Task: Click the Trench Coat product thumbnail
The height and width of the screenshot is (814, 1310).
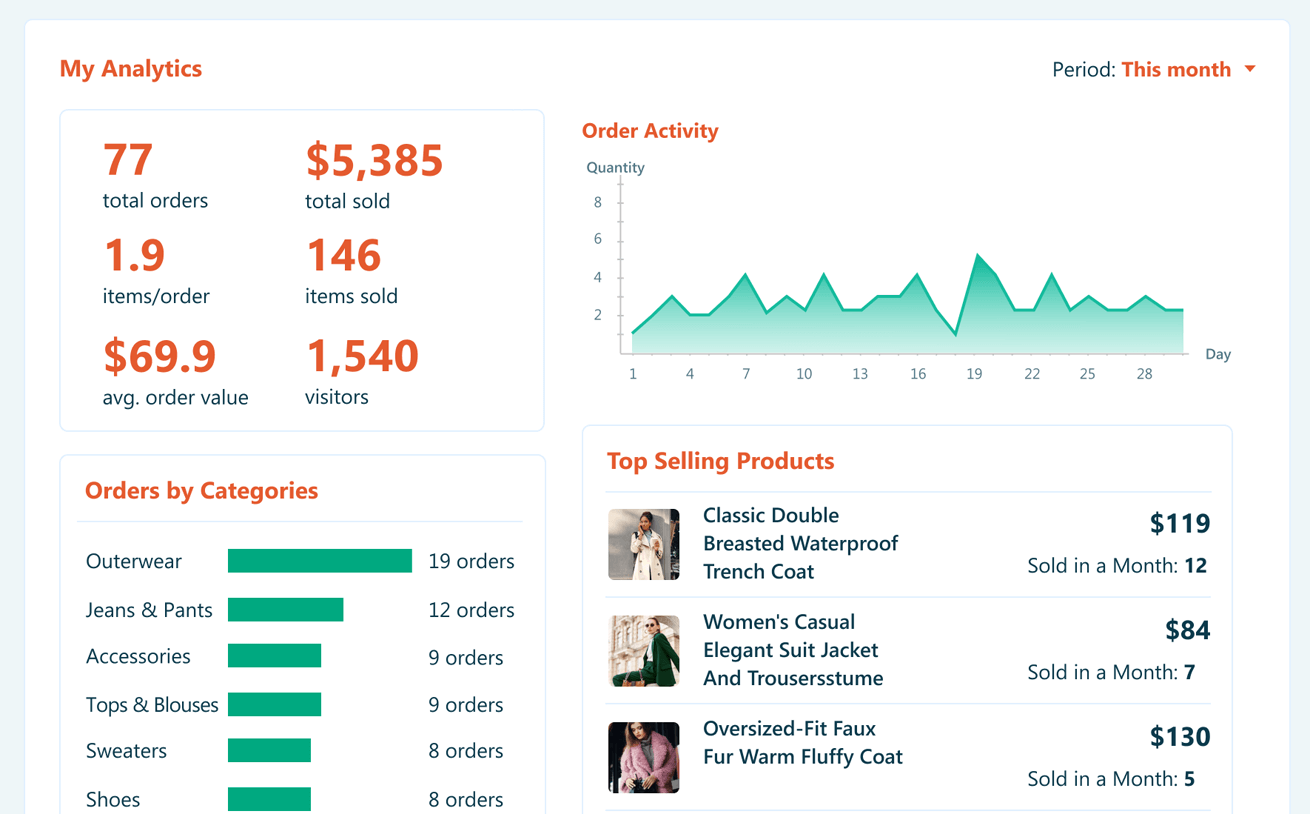Action: (x=644, y=544)
